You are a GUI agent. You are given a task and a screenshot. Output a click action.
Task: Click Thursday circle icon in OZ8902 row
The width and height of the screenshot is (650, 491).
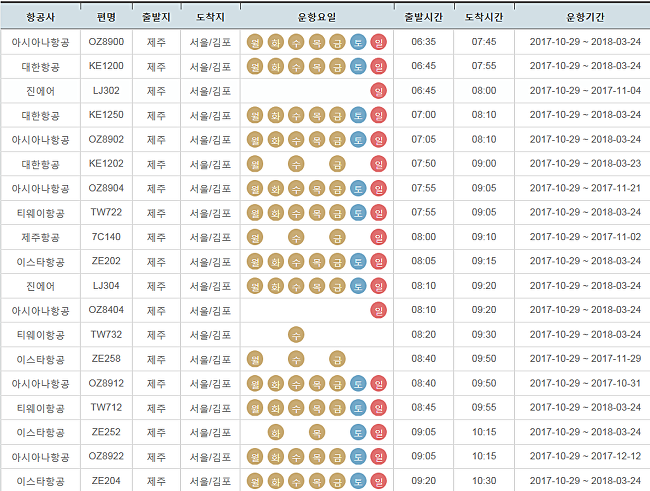coord(317,140)
